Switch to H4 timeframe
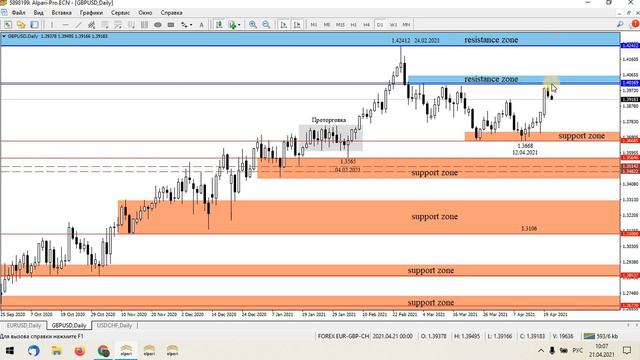 [x=367, y=25]
